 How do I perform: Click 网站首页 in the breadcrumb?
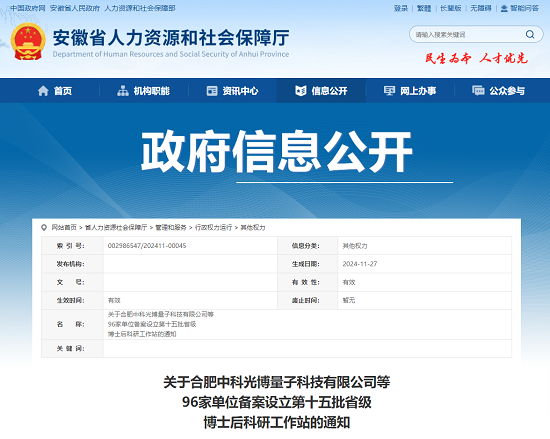(64, 228)
